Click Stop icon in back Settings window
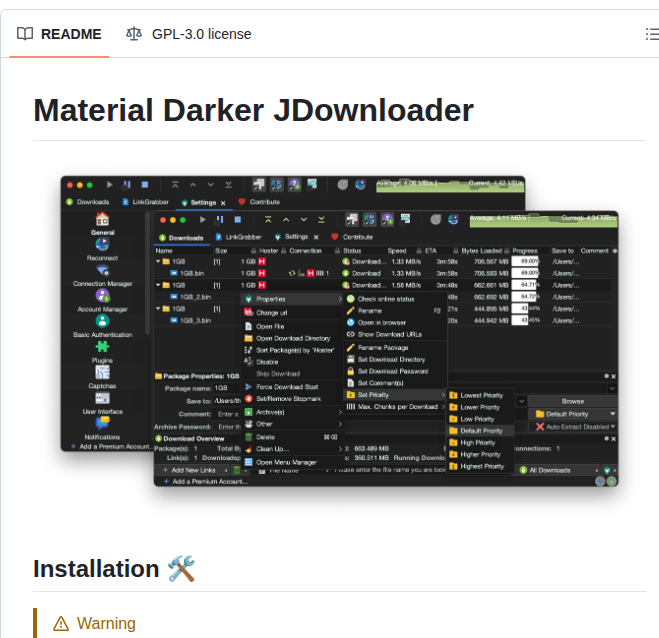 pos(145,185)
